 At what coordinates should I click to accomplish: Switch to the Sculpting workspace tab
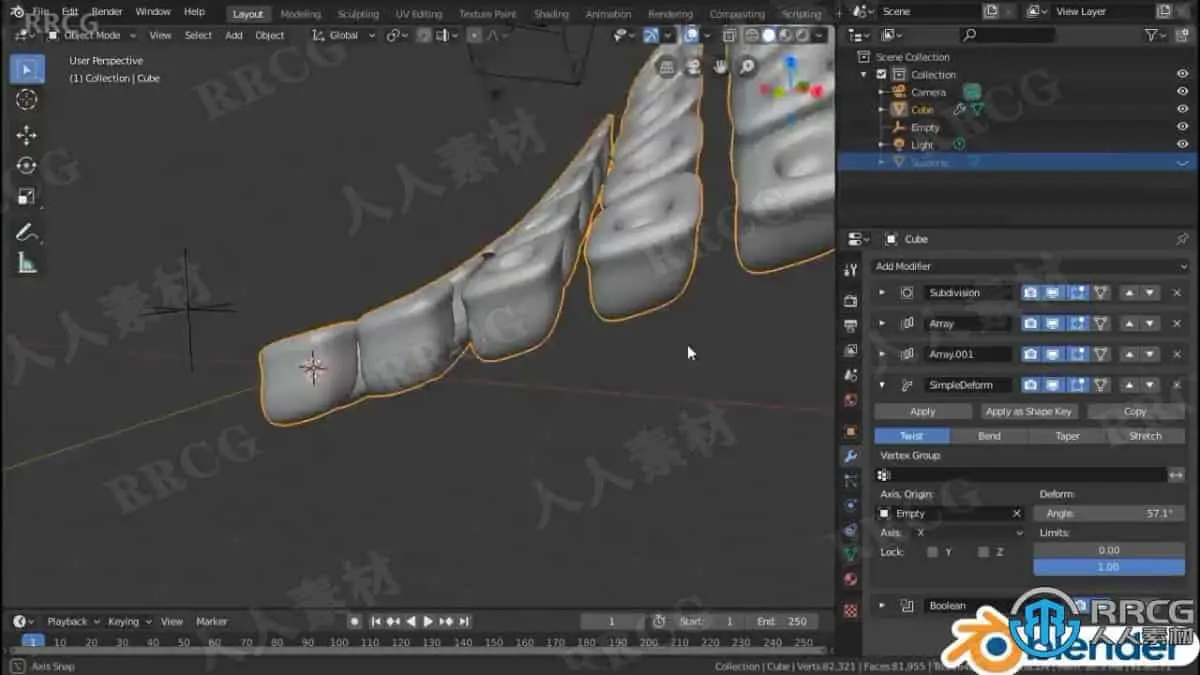click(x=358, y=14)
